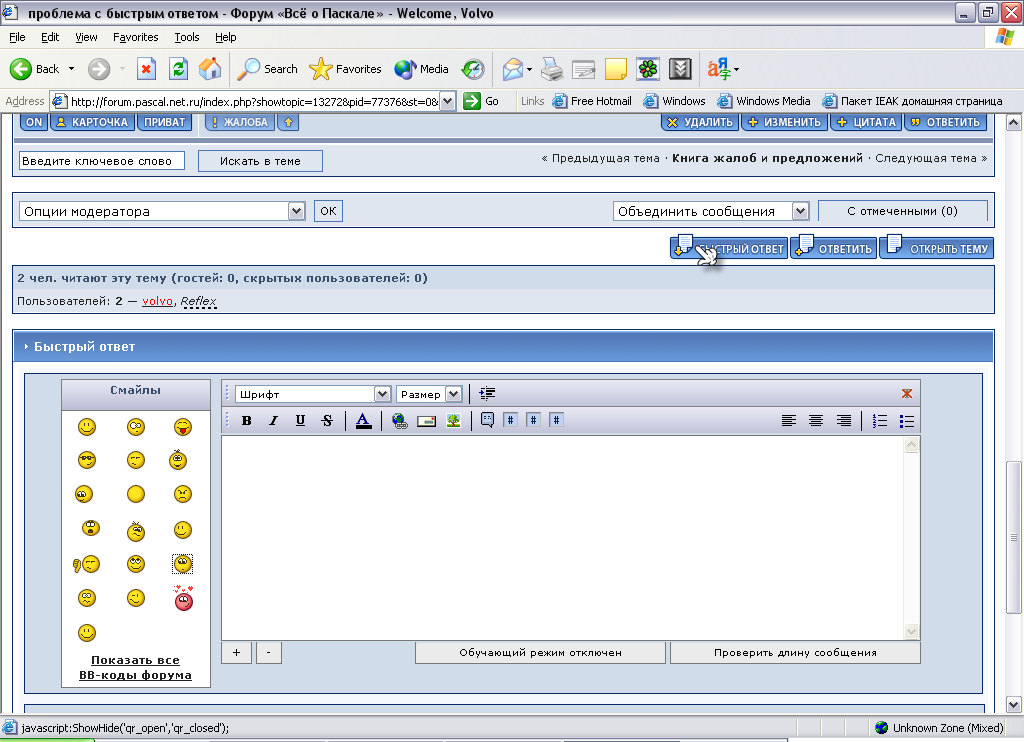
Task: Expand the Опции модератора dropdown
Action: pyautogui.click(x=162, y=211)
